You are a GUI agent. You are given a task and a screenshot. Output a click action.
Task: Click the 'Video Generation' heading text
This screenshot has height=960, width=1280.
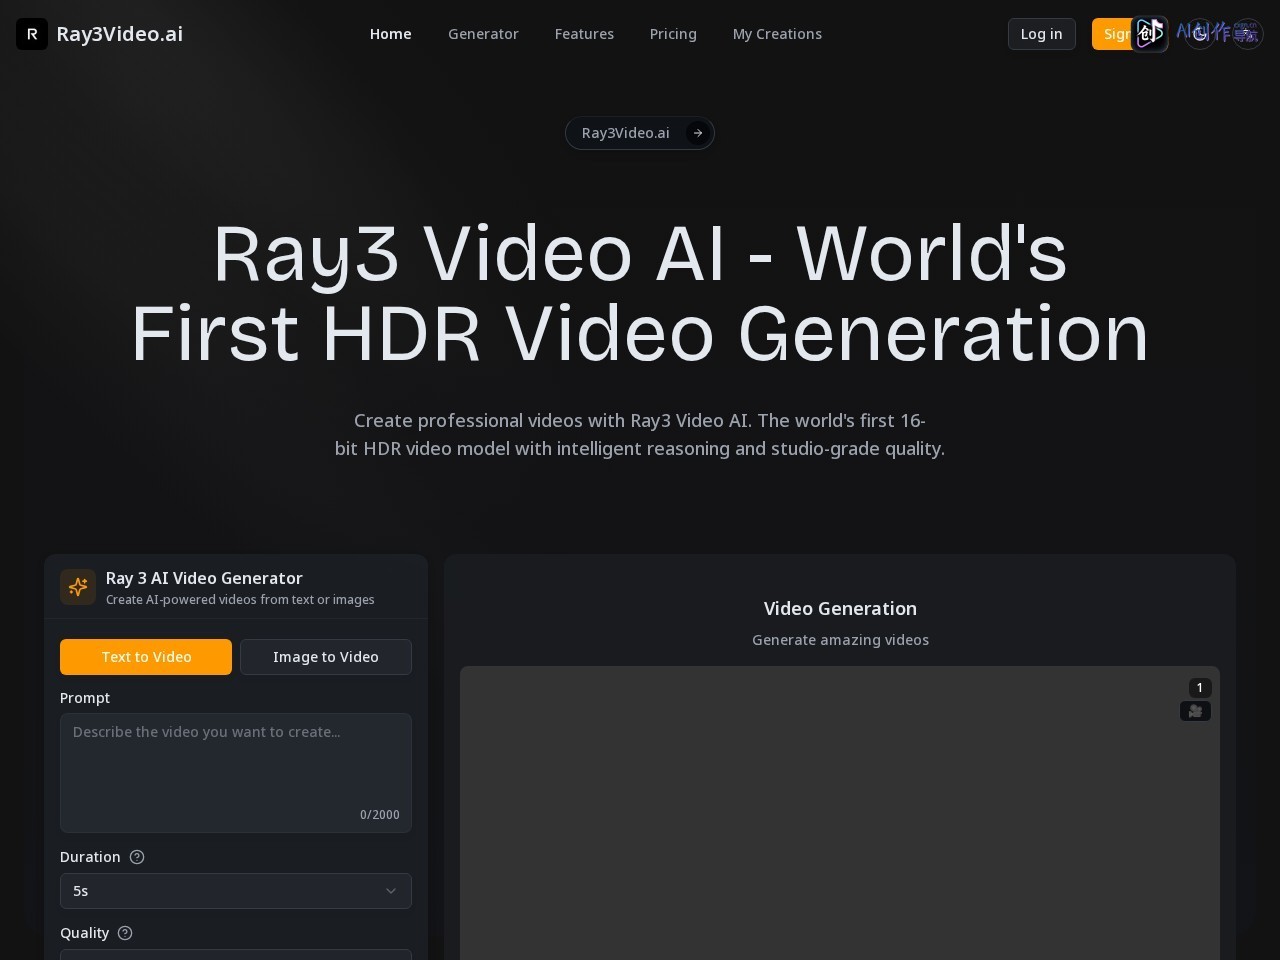point(840,609)
